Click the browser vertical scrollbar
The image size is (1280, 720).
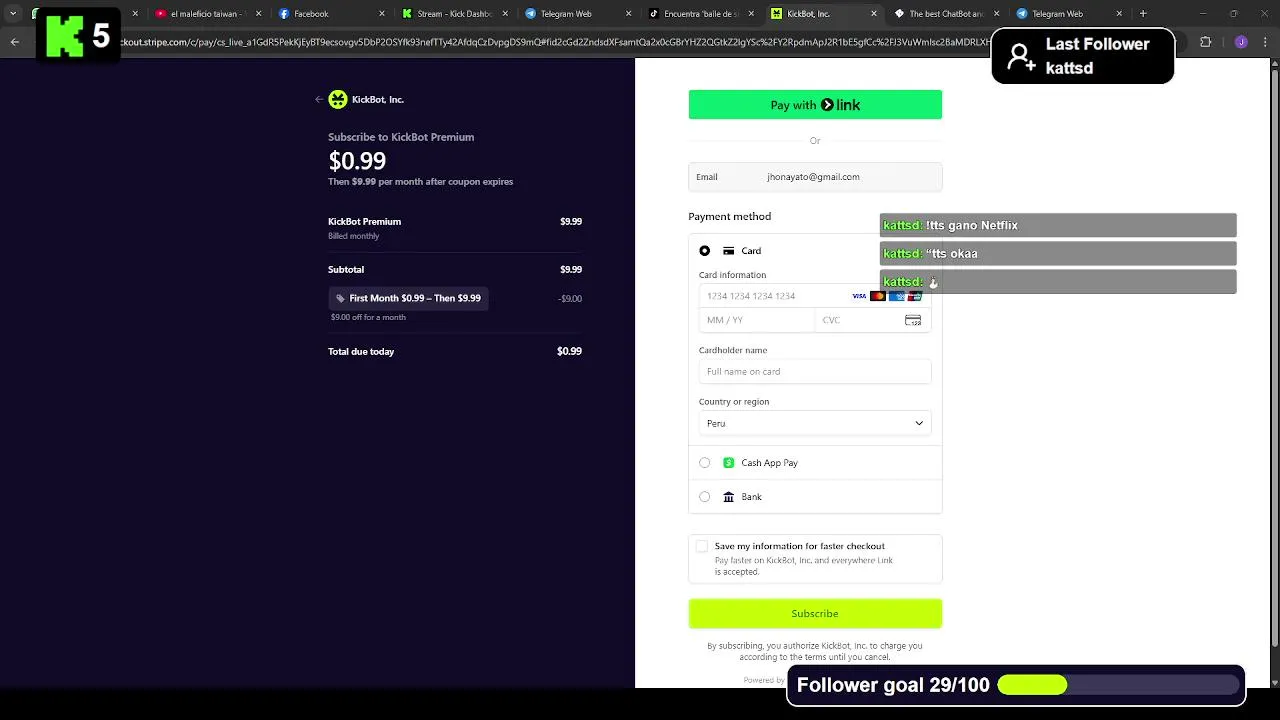tap(1274, 360)
